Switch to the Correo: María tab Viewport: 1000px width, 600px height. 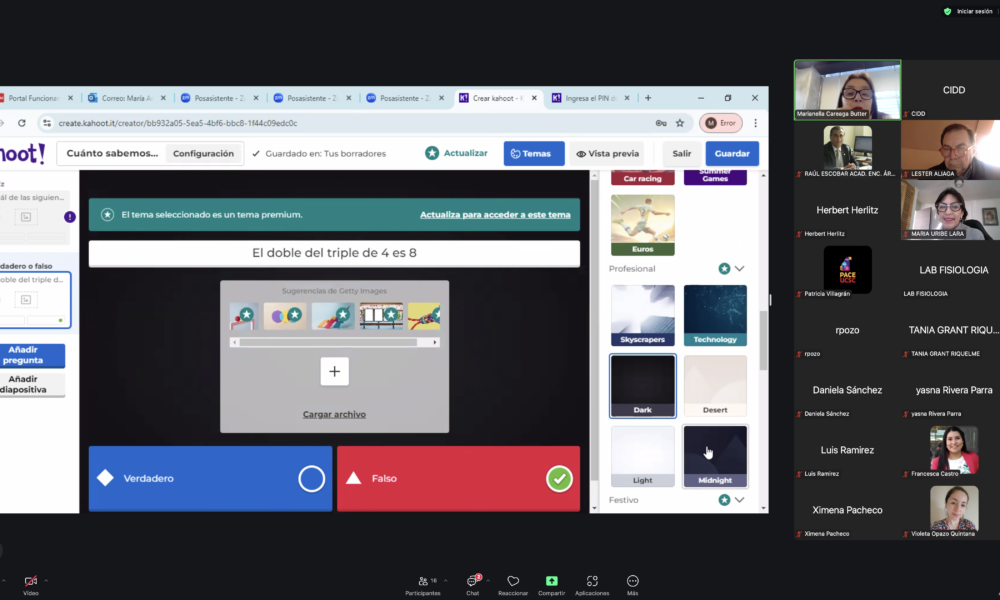pyautogui.click(x=126, y=98)
